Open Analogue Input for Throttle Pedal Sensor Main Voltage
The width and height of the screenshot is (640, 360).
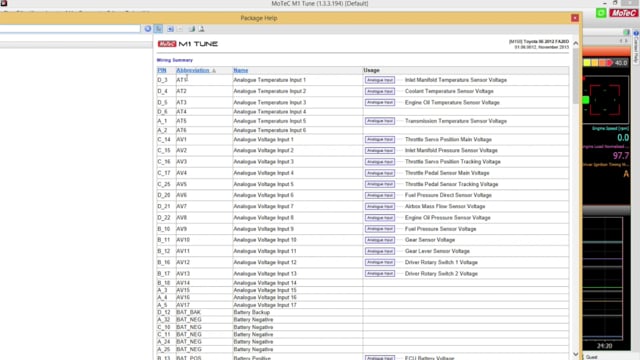point(380,173)
